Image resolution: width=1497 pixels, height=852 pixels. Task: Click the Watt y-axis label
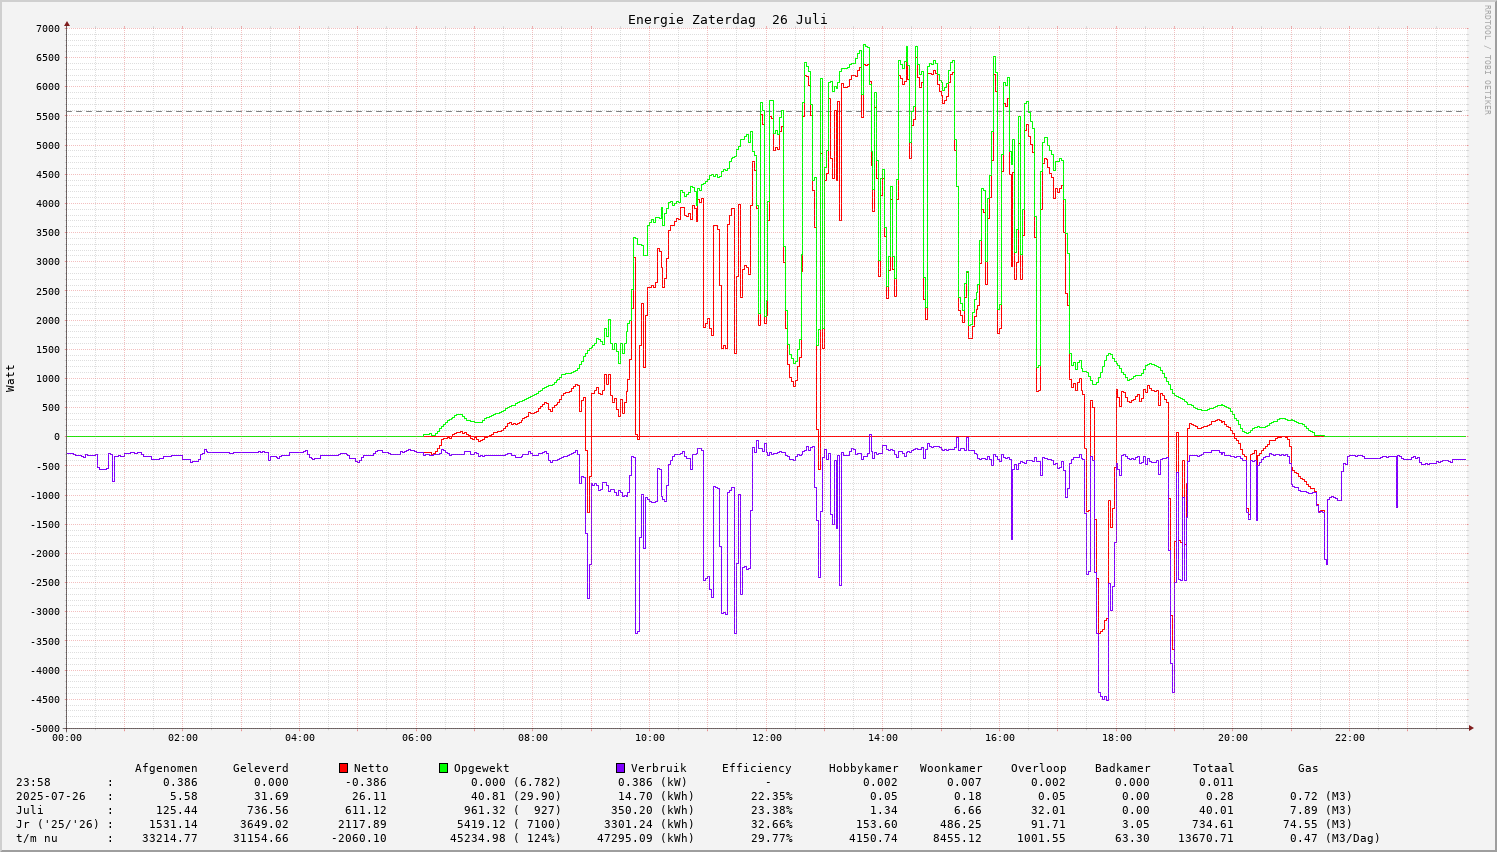coord(11,378)
